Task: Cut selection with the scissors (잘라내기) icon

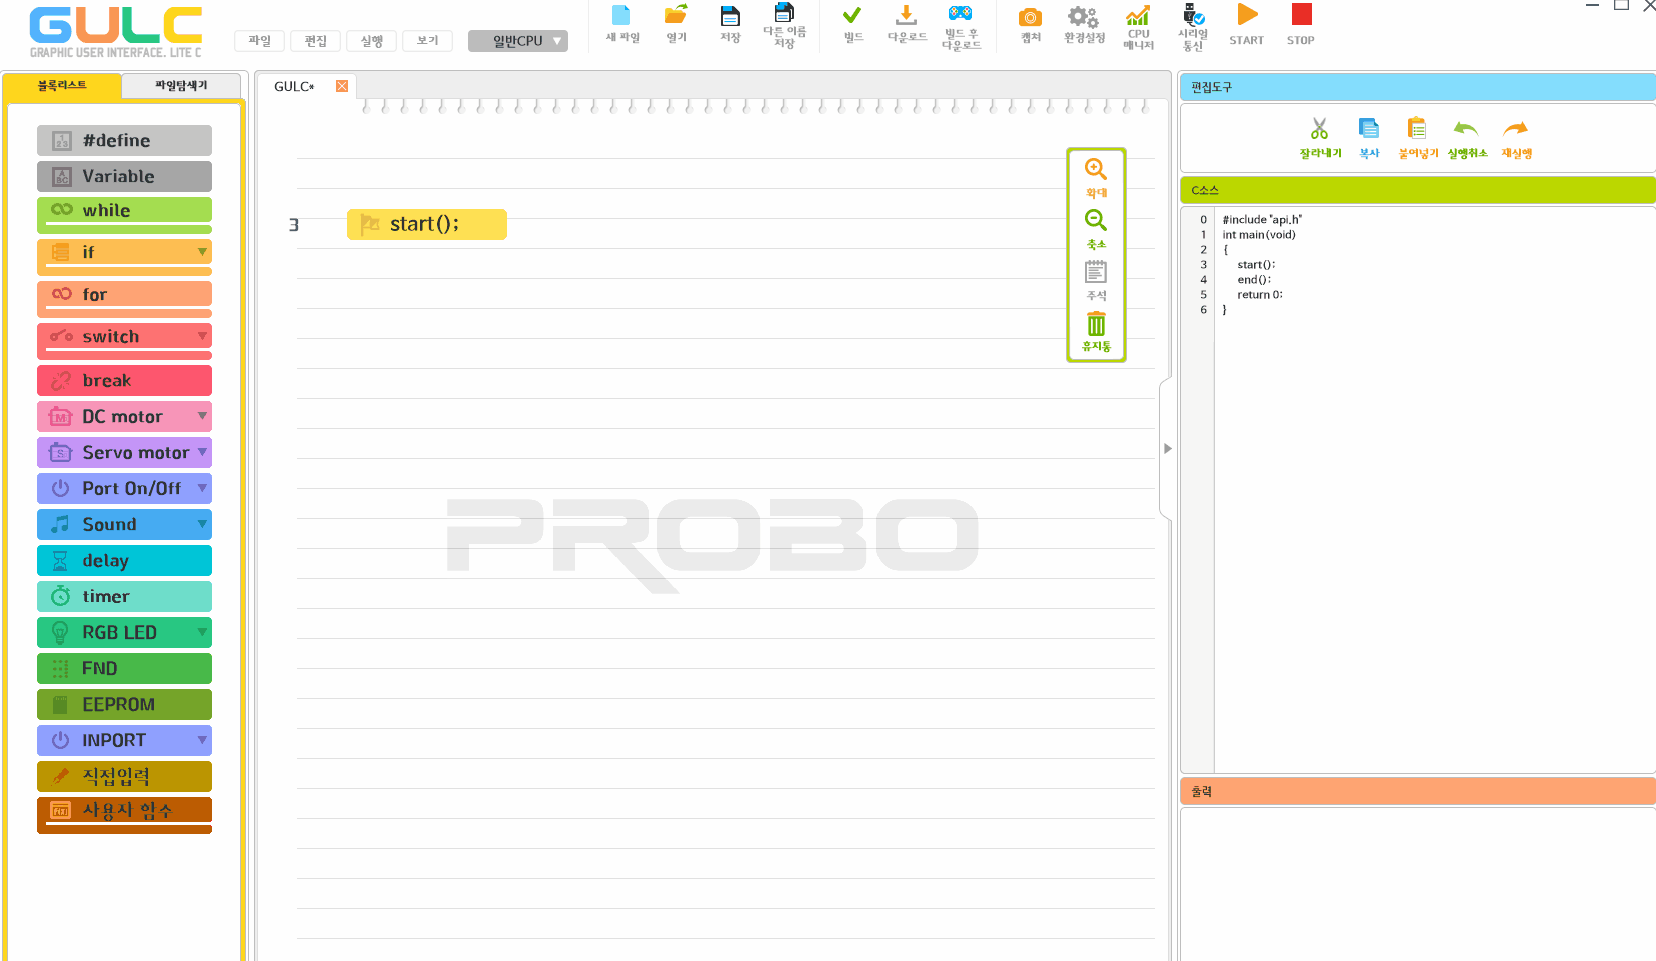Action: pyautogui.click(x=1320, y=138)
